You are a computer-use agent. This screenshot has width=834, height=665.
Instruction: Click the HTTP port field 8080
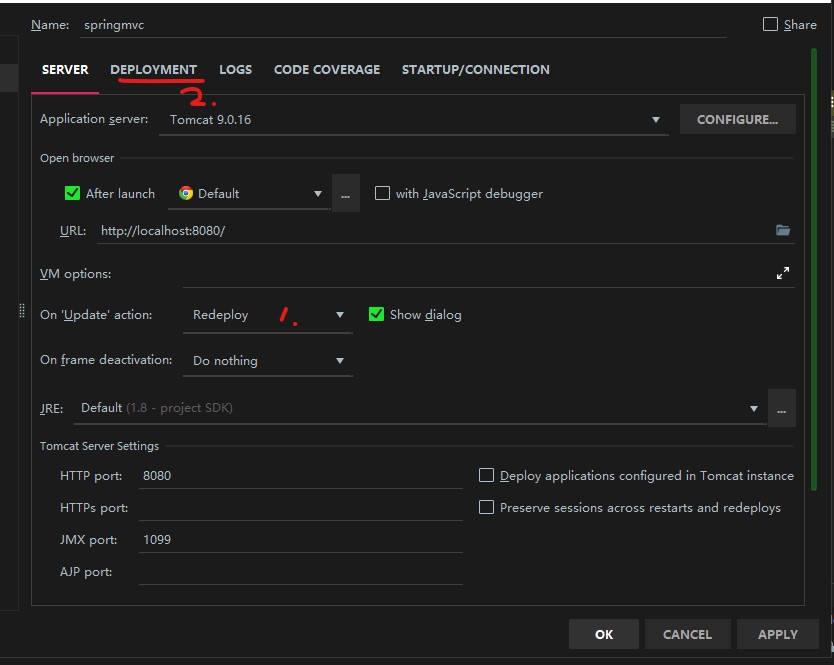(x=301, y=476)
